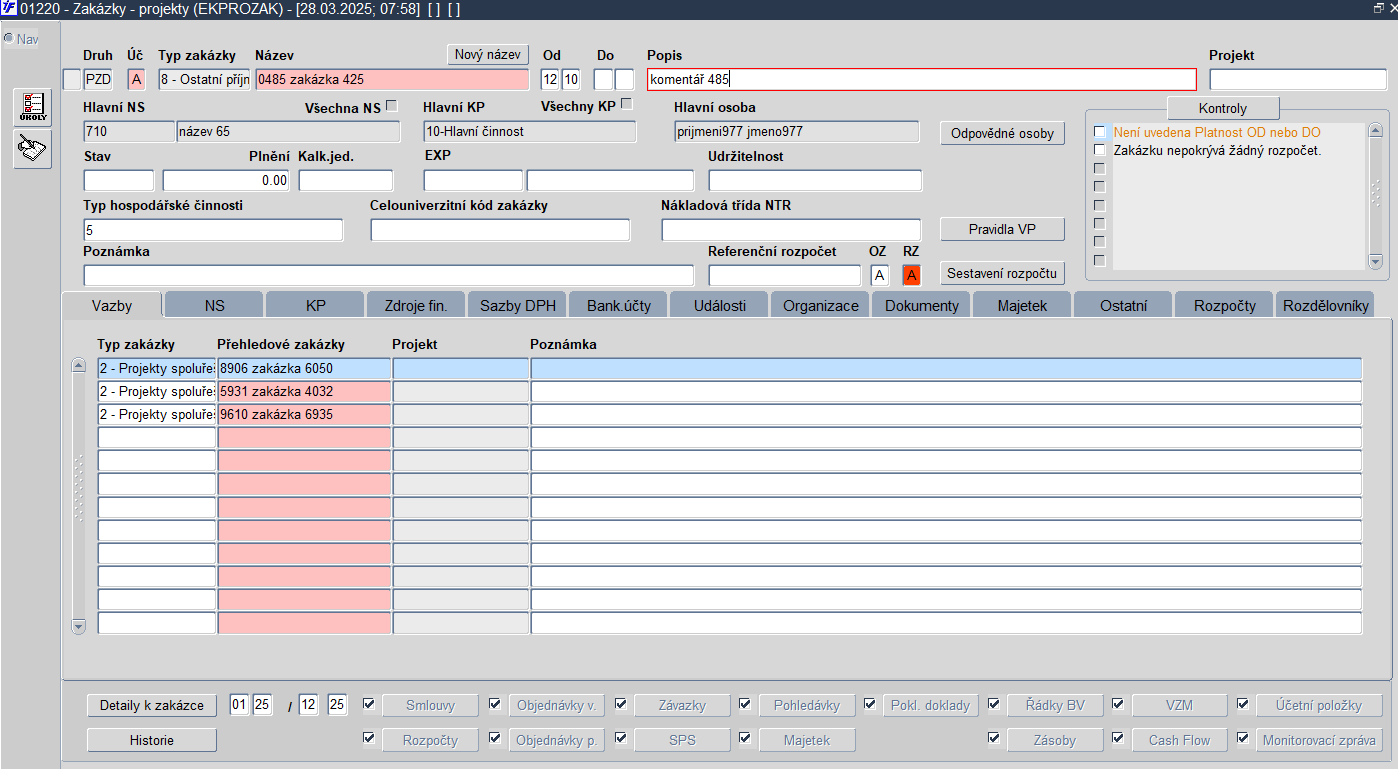Switch to the Rozpočty tab
Image resolution: width=1398 pixels, height=769 pixels.
pos(1224,305)
